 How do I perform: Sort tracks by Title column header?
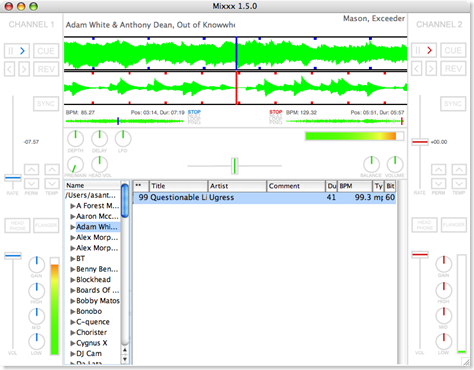[178, 186]
